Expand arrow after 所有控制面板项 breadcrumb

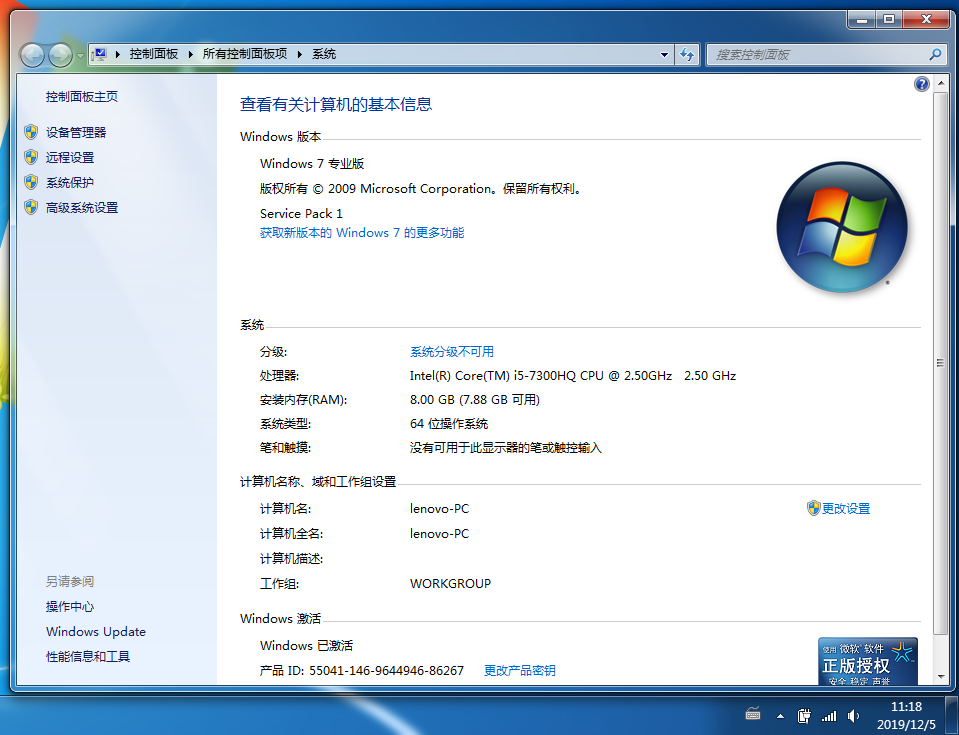pos(301,55)
